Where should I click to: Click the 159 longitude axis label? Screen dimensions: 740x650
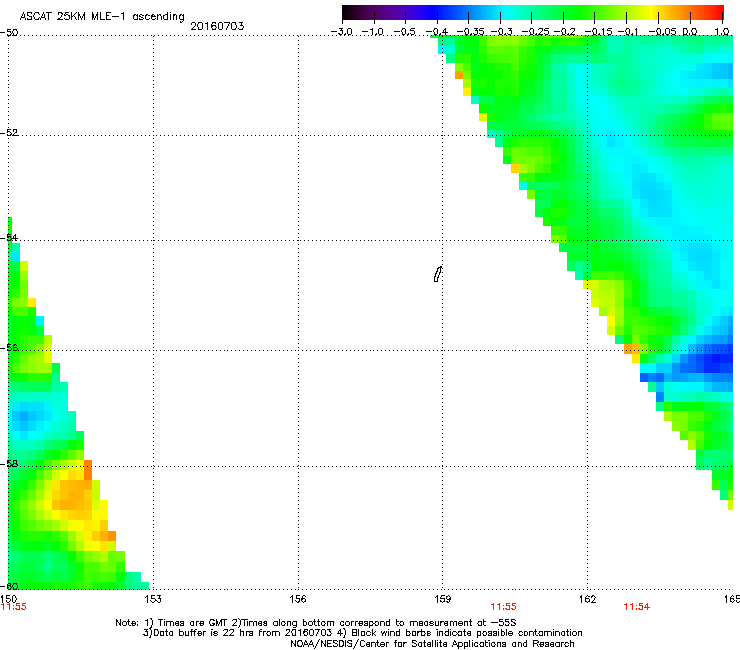[x=442, y=599]
